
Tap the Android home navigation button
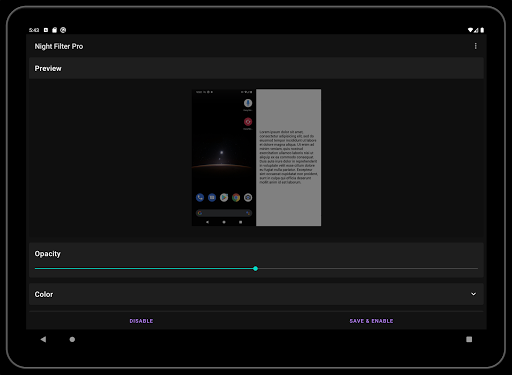[x=72, y=339]
